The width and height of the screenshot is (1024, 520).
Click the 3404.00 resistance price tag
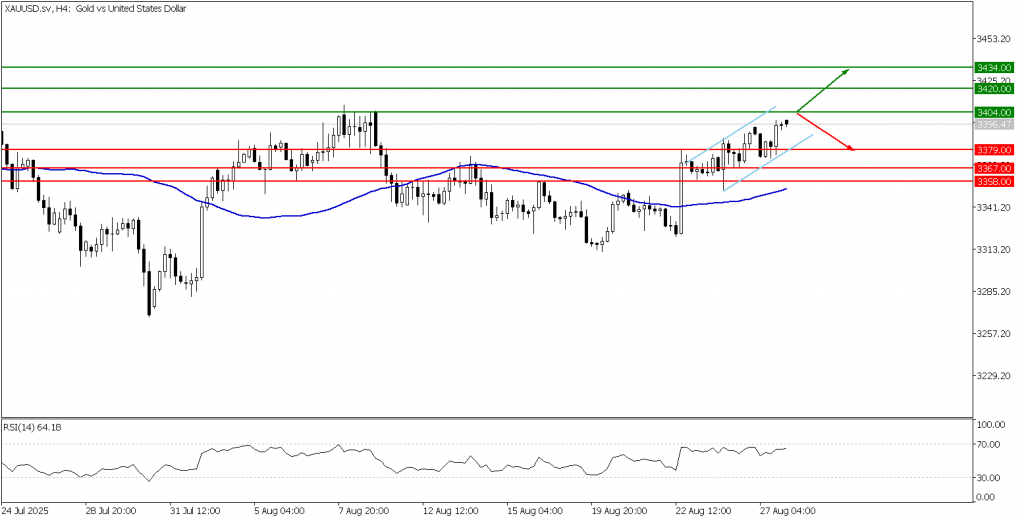tap(995, 112)
